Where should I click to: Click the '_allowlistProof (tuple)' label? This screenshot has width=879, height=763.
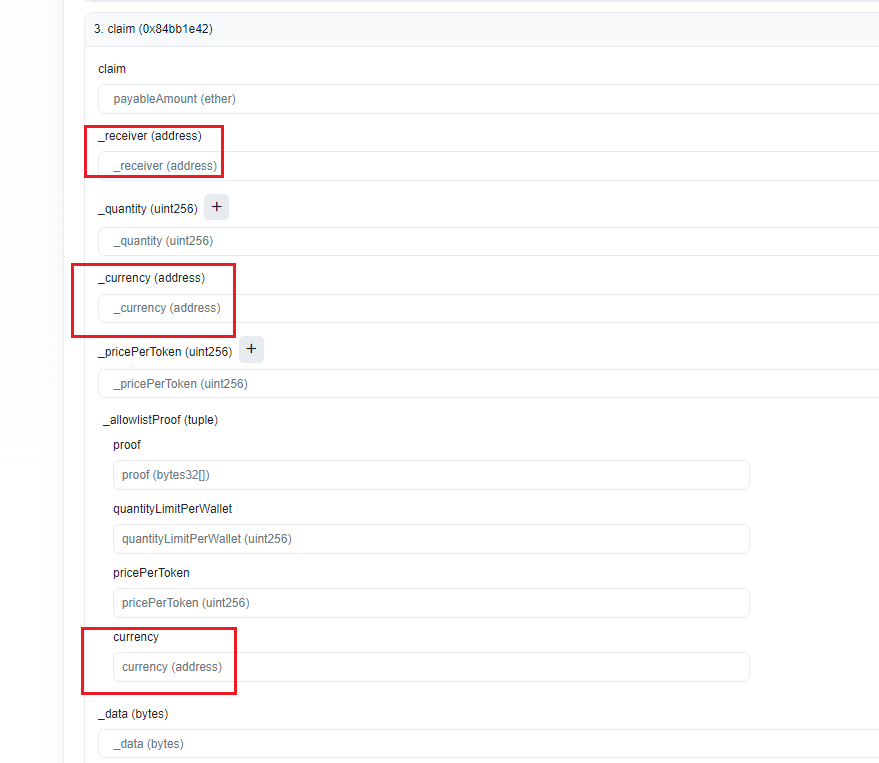[160, 420]
